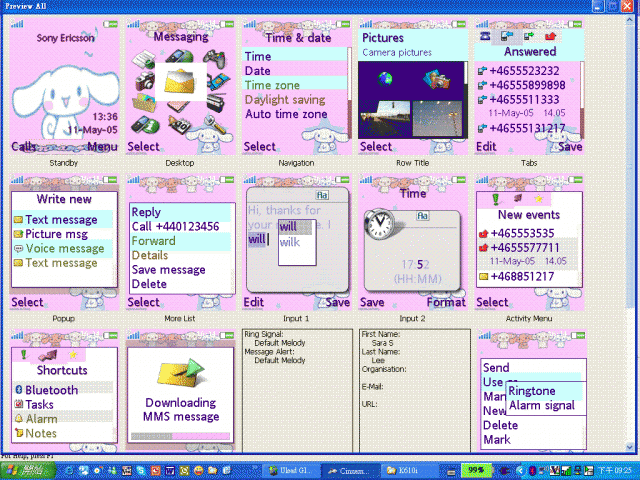Open the highlighted answered-calls tab in Tabs preview

(x=507, y=36)
